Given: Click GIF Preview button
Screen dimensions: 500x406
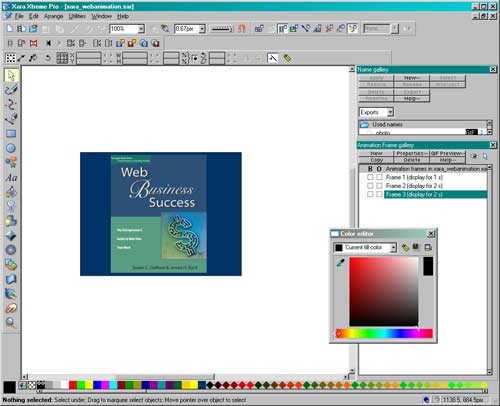Looking at the screenshot, I should (x=448, y=153).
